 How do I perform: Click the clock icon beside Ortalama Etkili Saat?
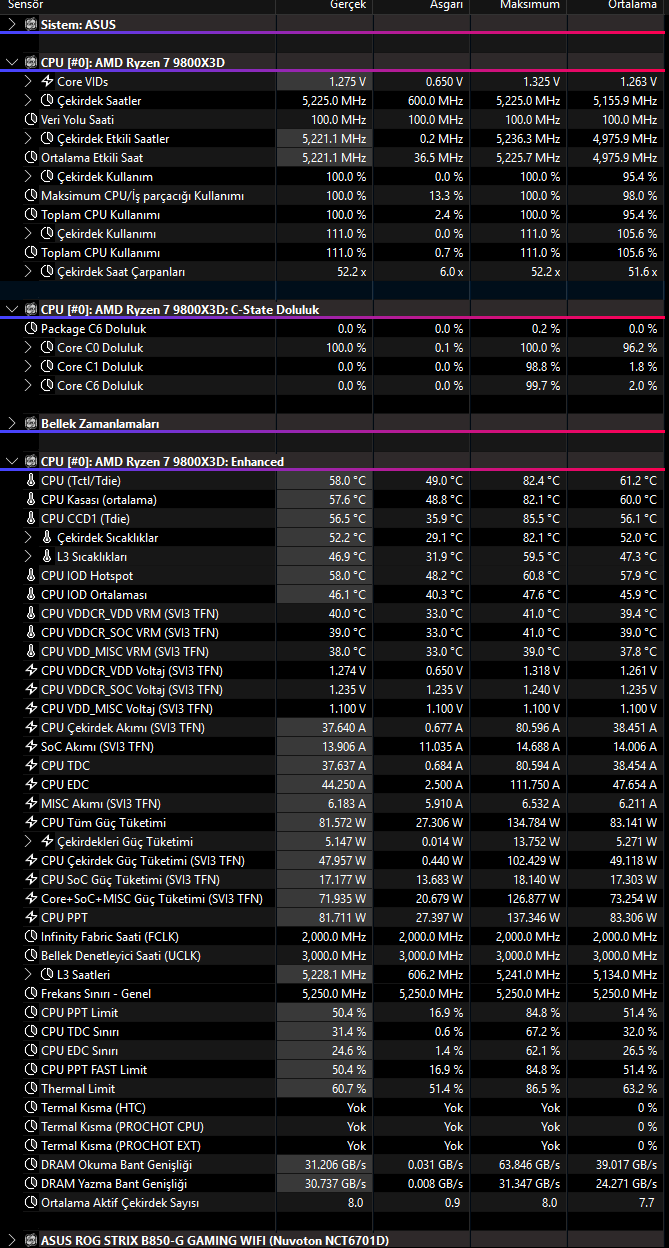point(31,158)
